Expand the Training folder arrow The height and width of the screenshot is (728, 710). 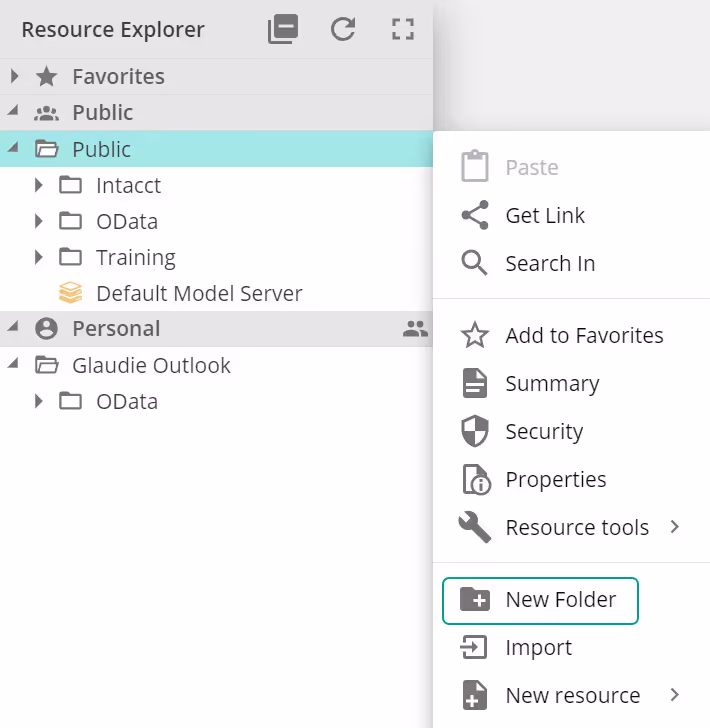39,257
